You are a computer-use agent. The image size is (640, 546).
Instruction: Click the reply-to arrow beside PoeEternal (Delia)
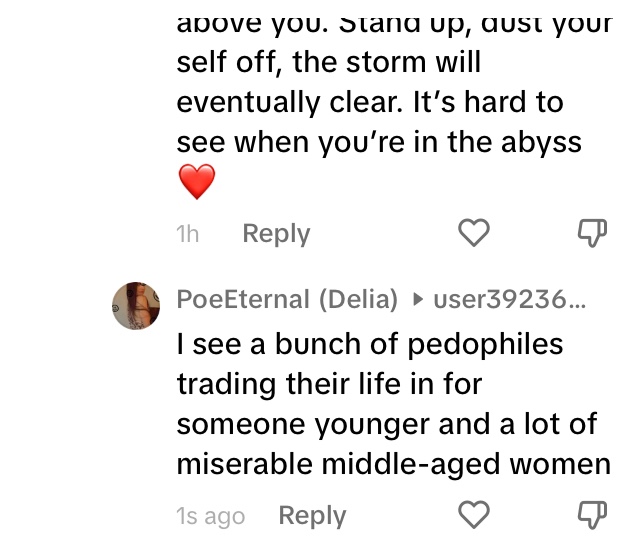coord(417,299)
